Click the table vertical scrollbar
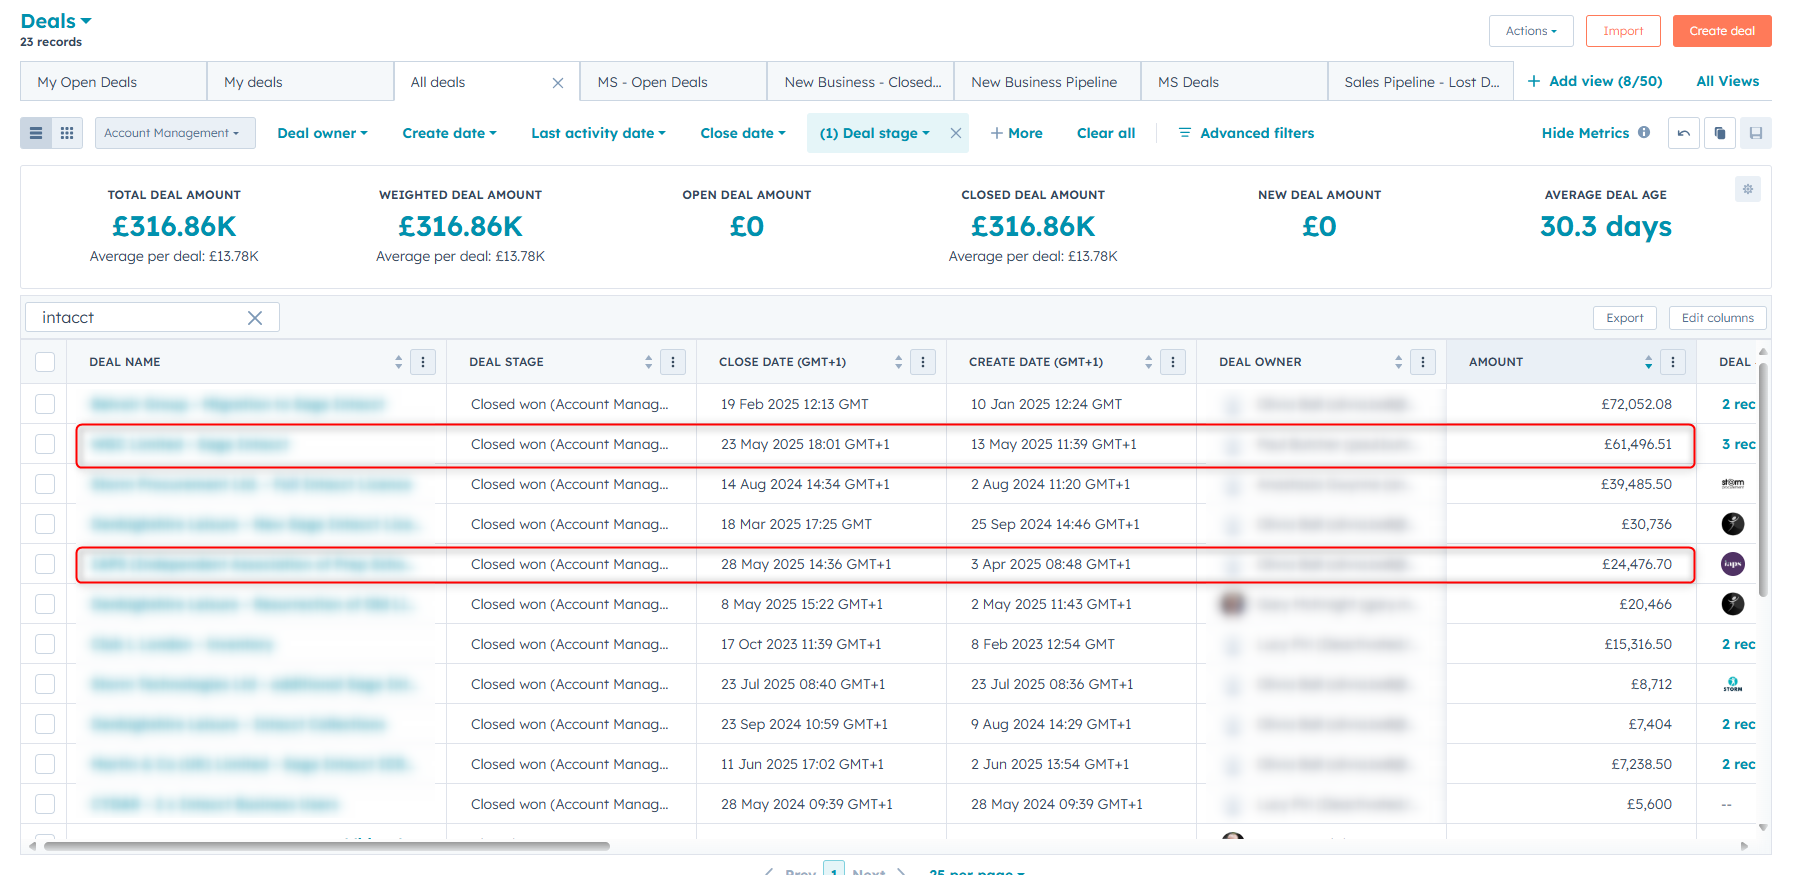Viewport: 1796px width, 875px height. 1764,480
